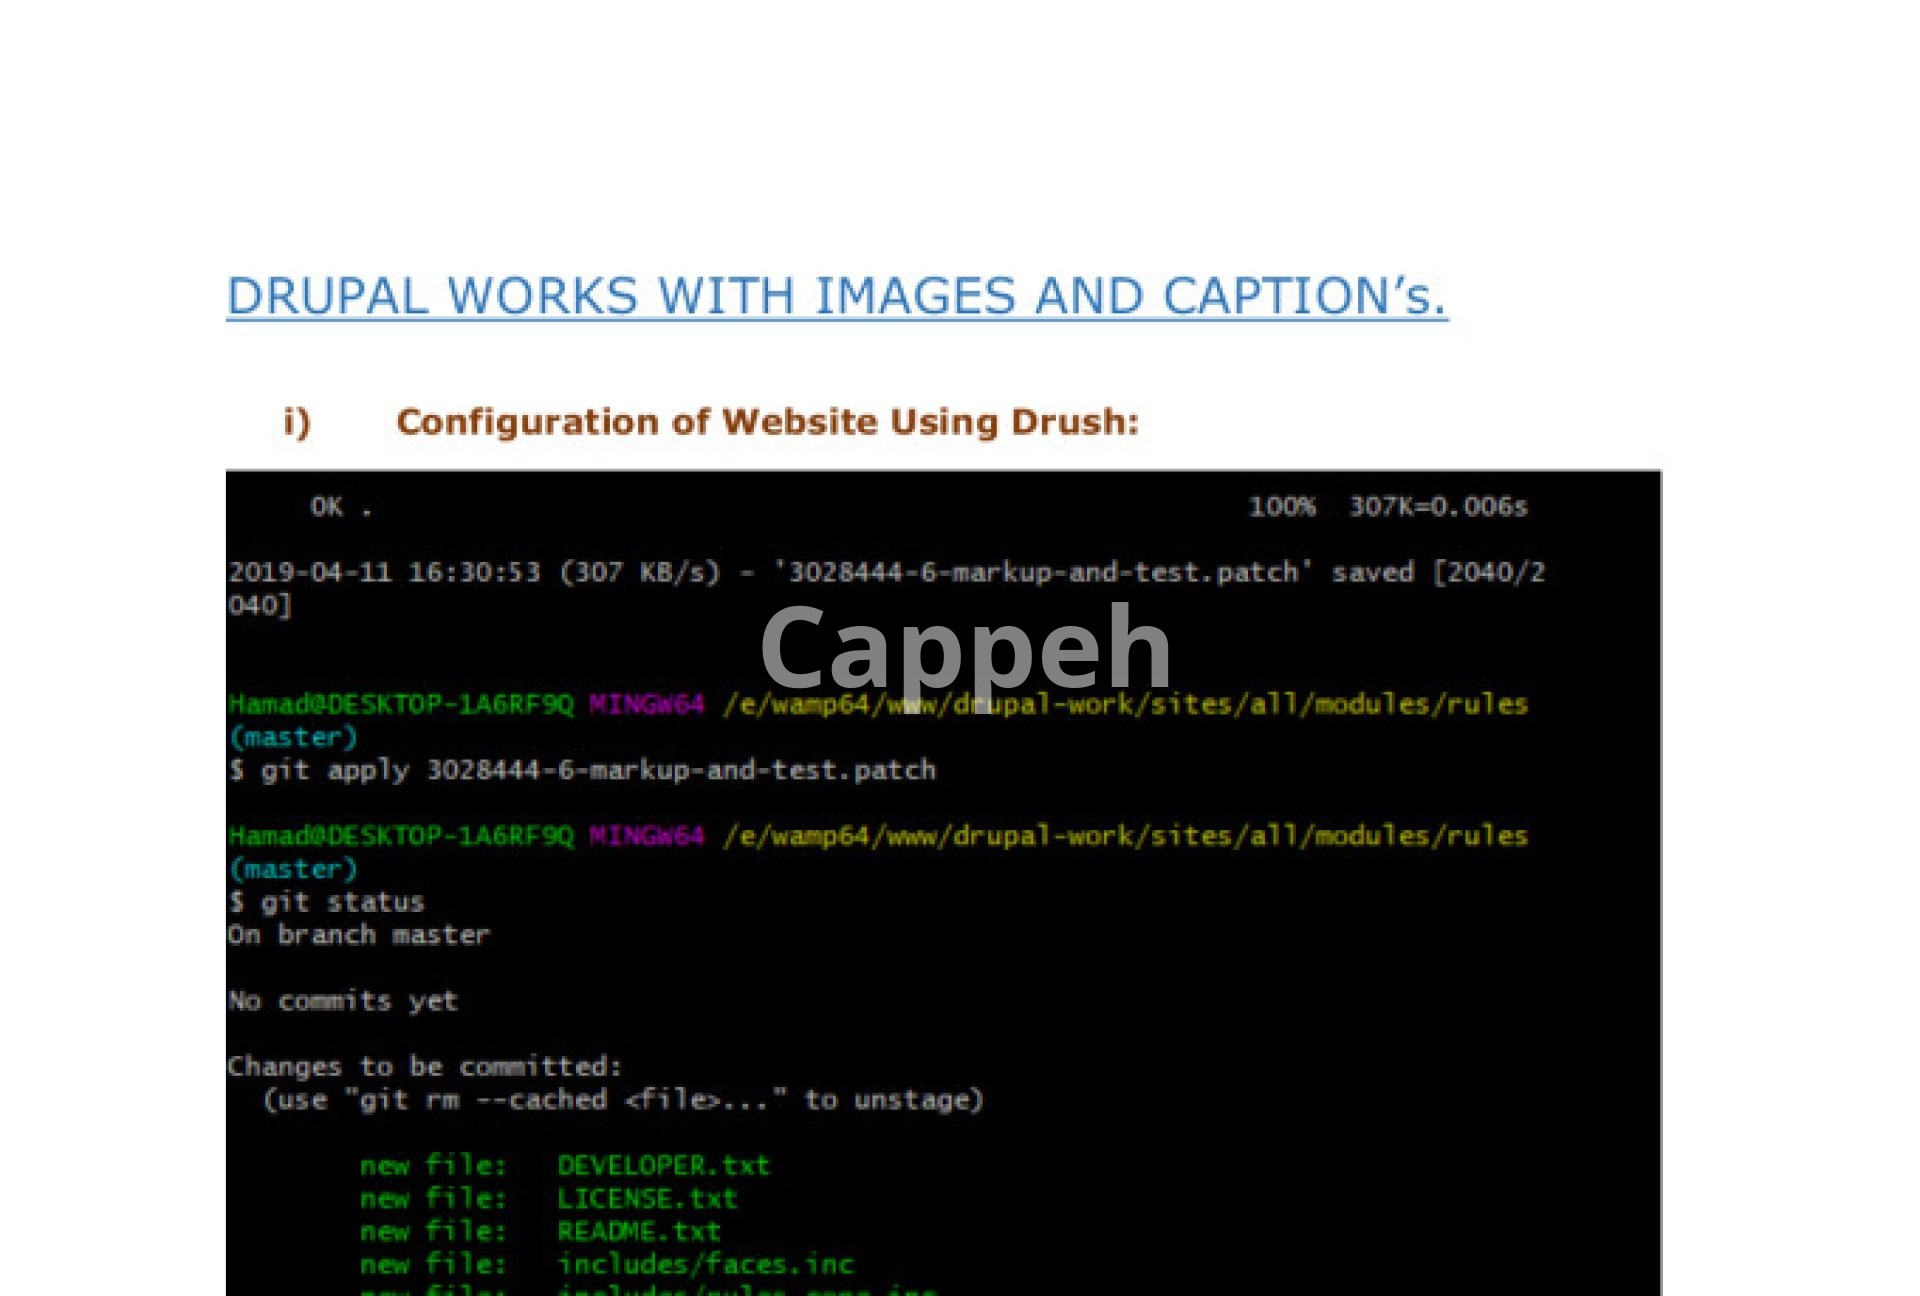
Task: Click 'No commits yet' text
Action: pos(342,1001)
